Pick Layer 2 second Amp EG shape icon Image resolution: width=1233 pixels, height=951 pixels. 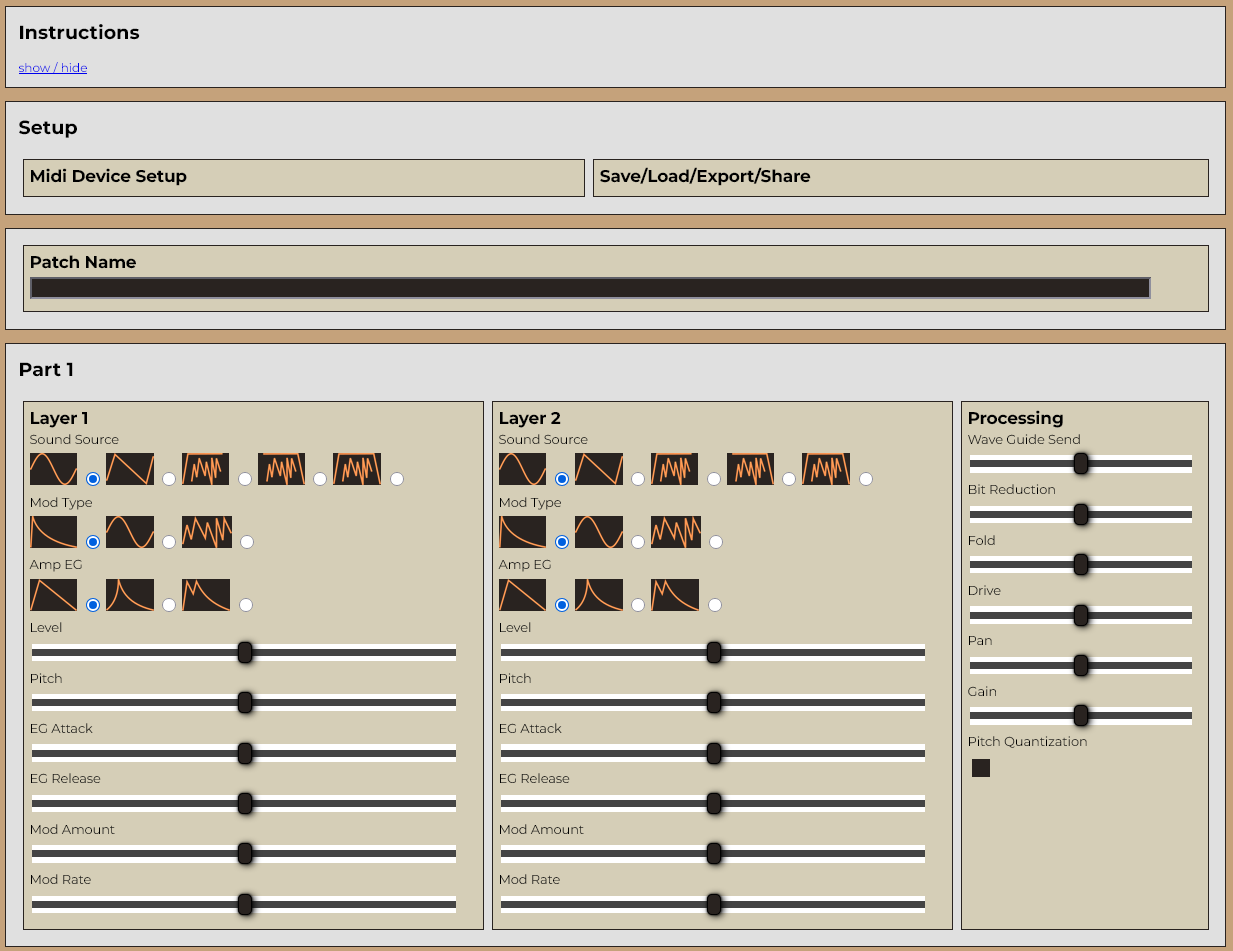tap(599, 595)
